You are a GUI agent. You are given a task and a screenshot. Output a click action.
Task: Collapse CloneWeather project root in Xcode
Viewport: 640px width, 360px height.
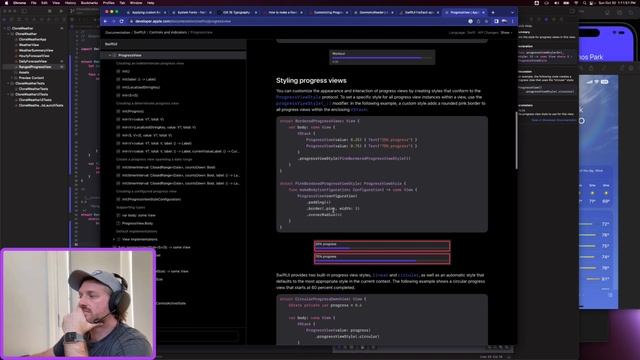[x=4, y=29]
